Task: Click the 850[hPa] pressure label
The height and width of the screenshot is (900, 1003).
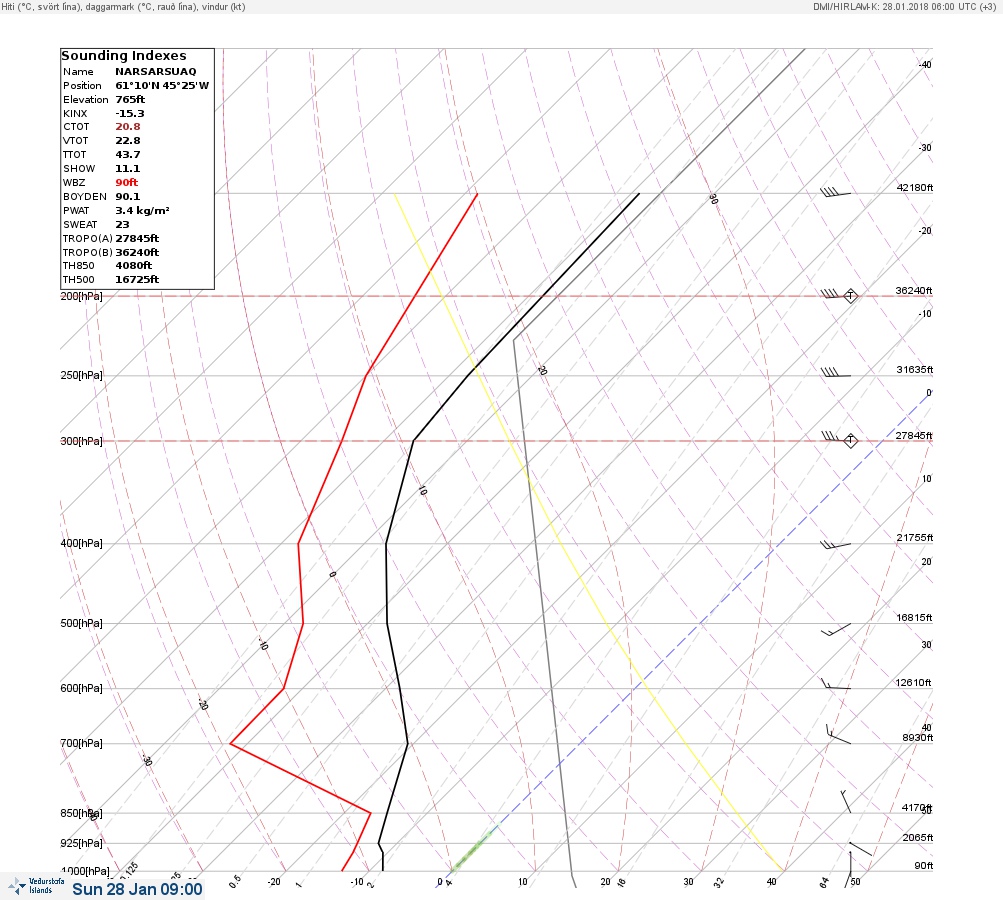Action: click(x=81, y=813)
